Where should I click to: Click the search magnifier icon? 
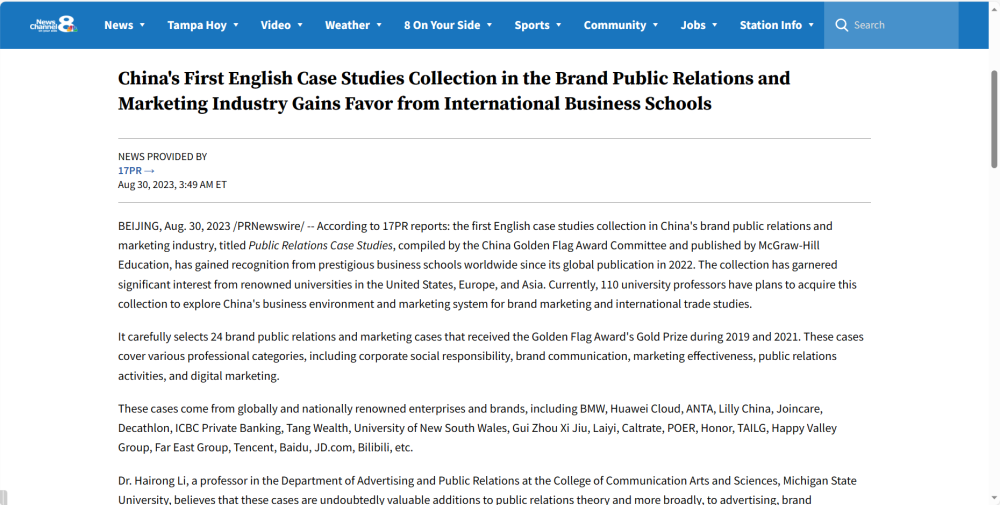tap(842, 25)
